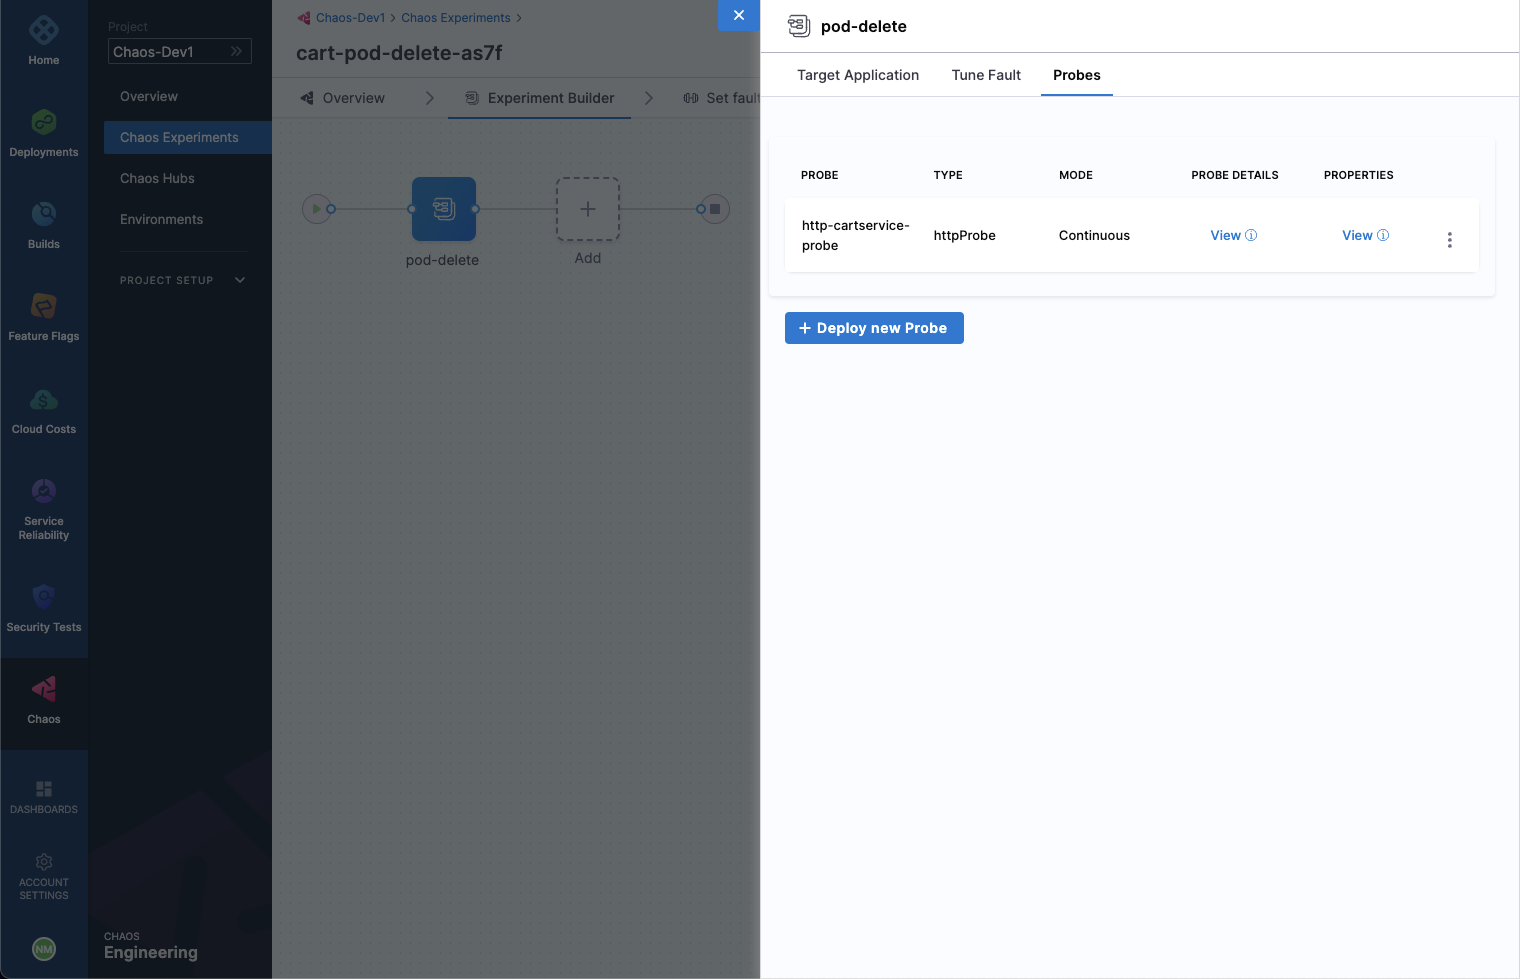Click the http-cartservice-probe name cell
Viewport: 1520px width, 979px height.
click(856, 235)
